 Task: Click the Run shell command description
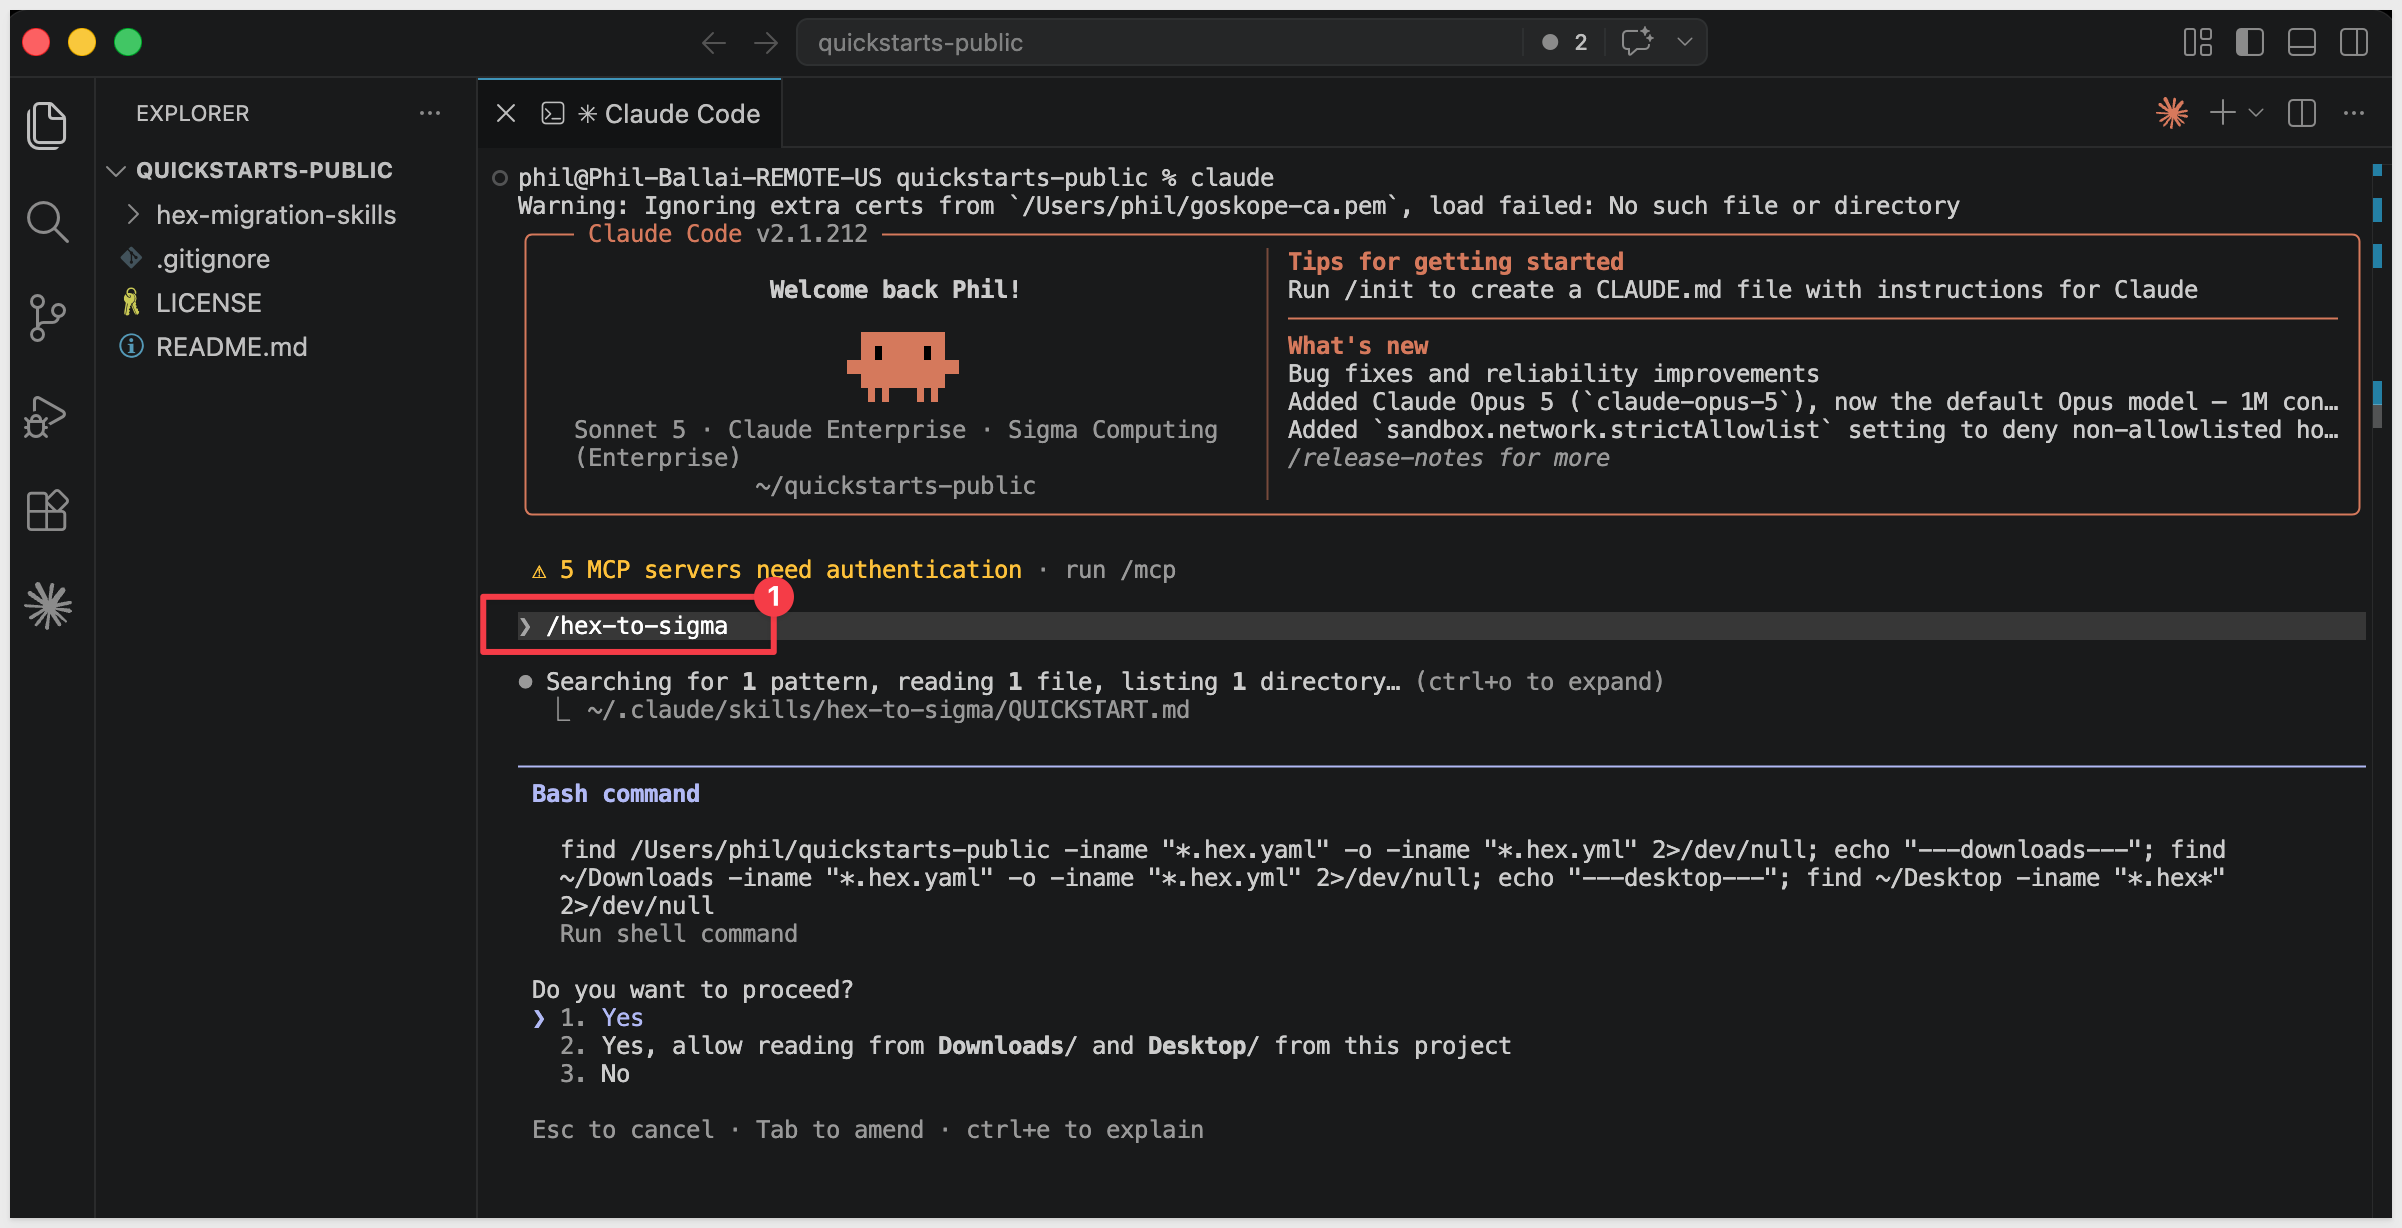coord(678,934)
